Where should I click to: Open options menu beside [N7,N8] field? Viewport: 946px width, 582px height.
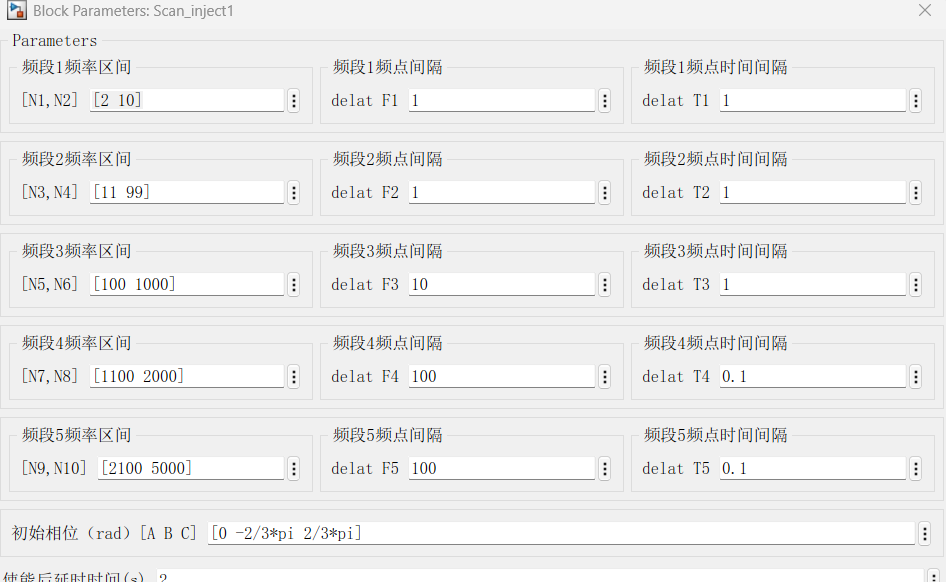[294, 377]
